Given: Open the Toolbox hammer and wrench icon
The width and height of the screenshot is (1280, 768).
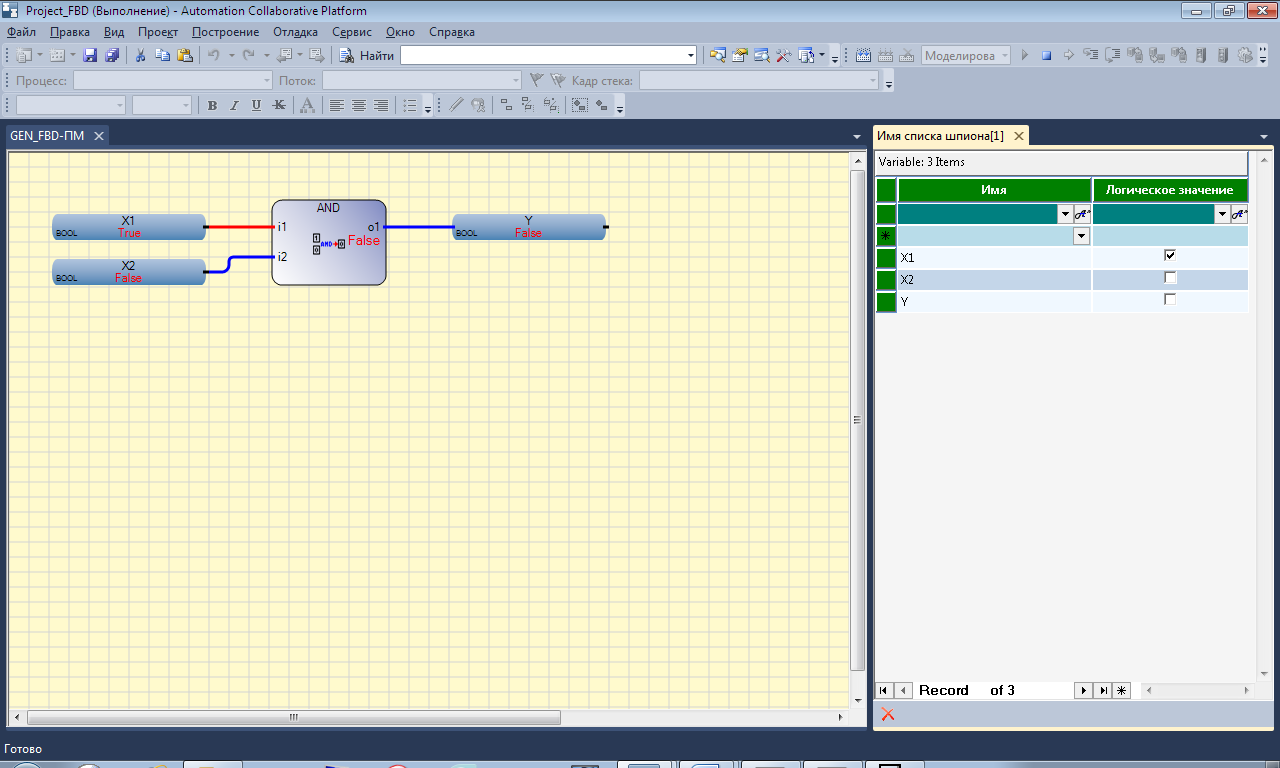Looking at the screenshot, I should (784, 55).
